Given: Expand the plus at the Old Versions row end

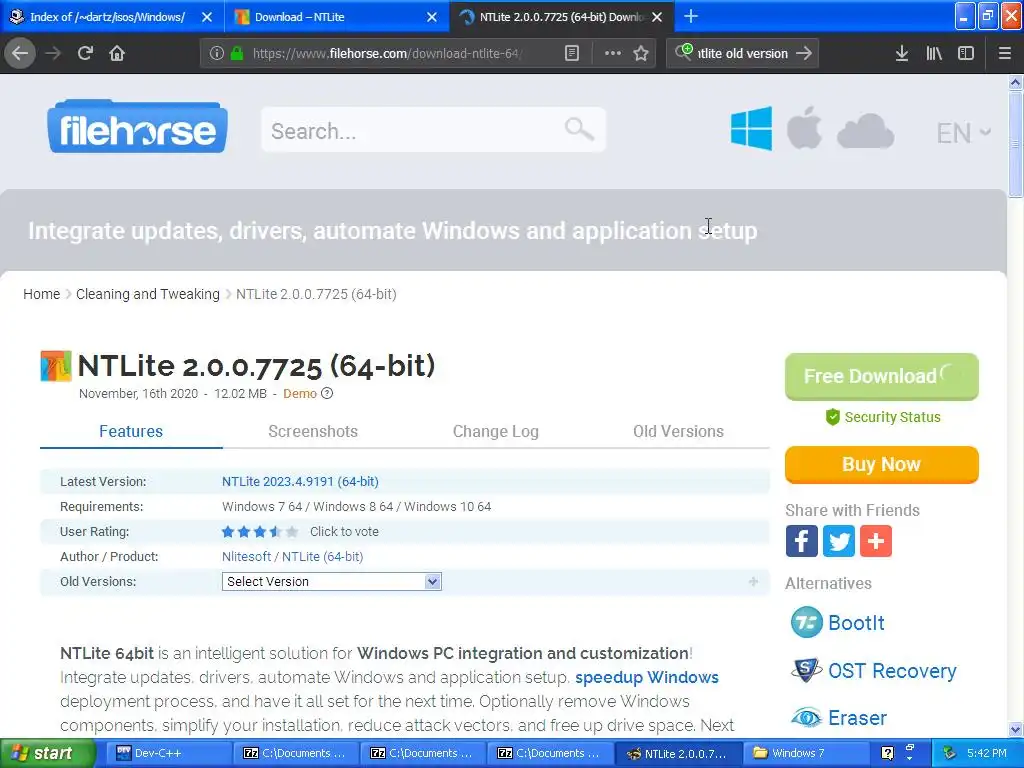Looking at the screenshot, I should click(x=753, y=581).
